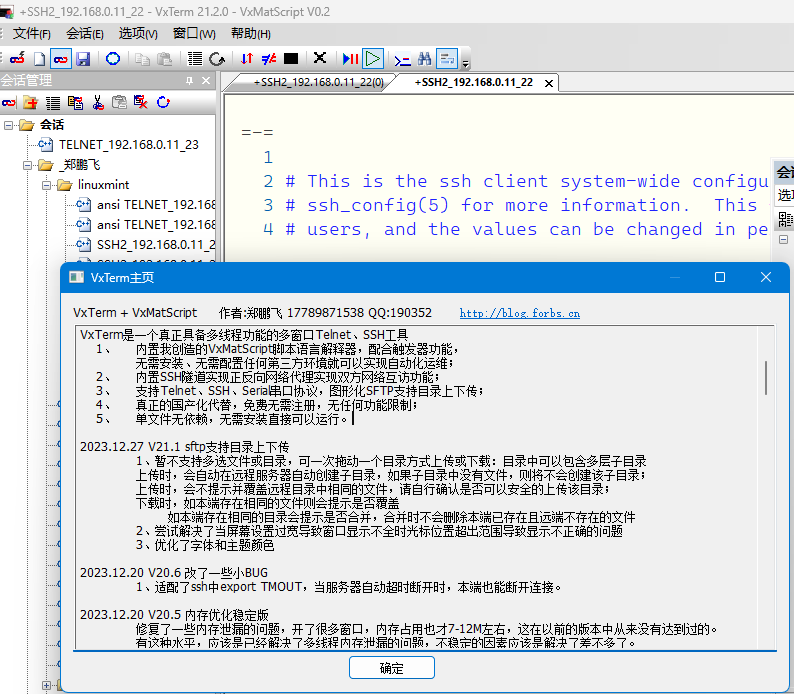Click '2023.12.20 V20.5 内存优化稳定版' heading text
The width and height of the screenshot is (794, 694).
(x=174, y=615)
